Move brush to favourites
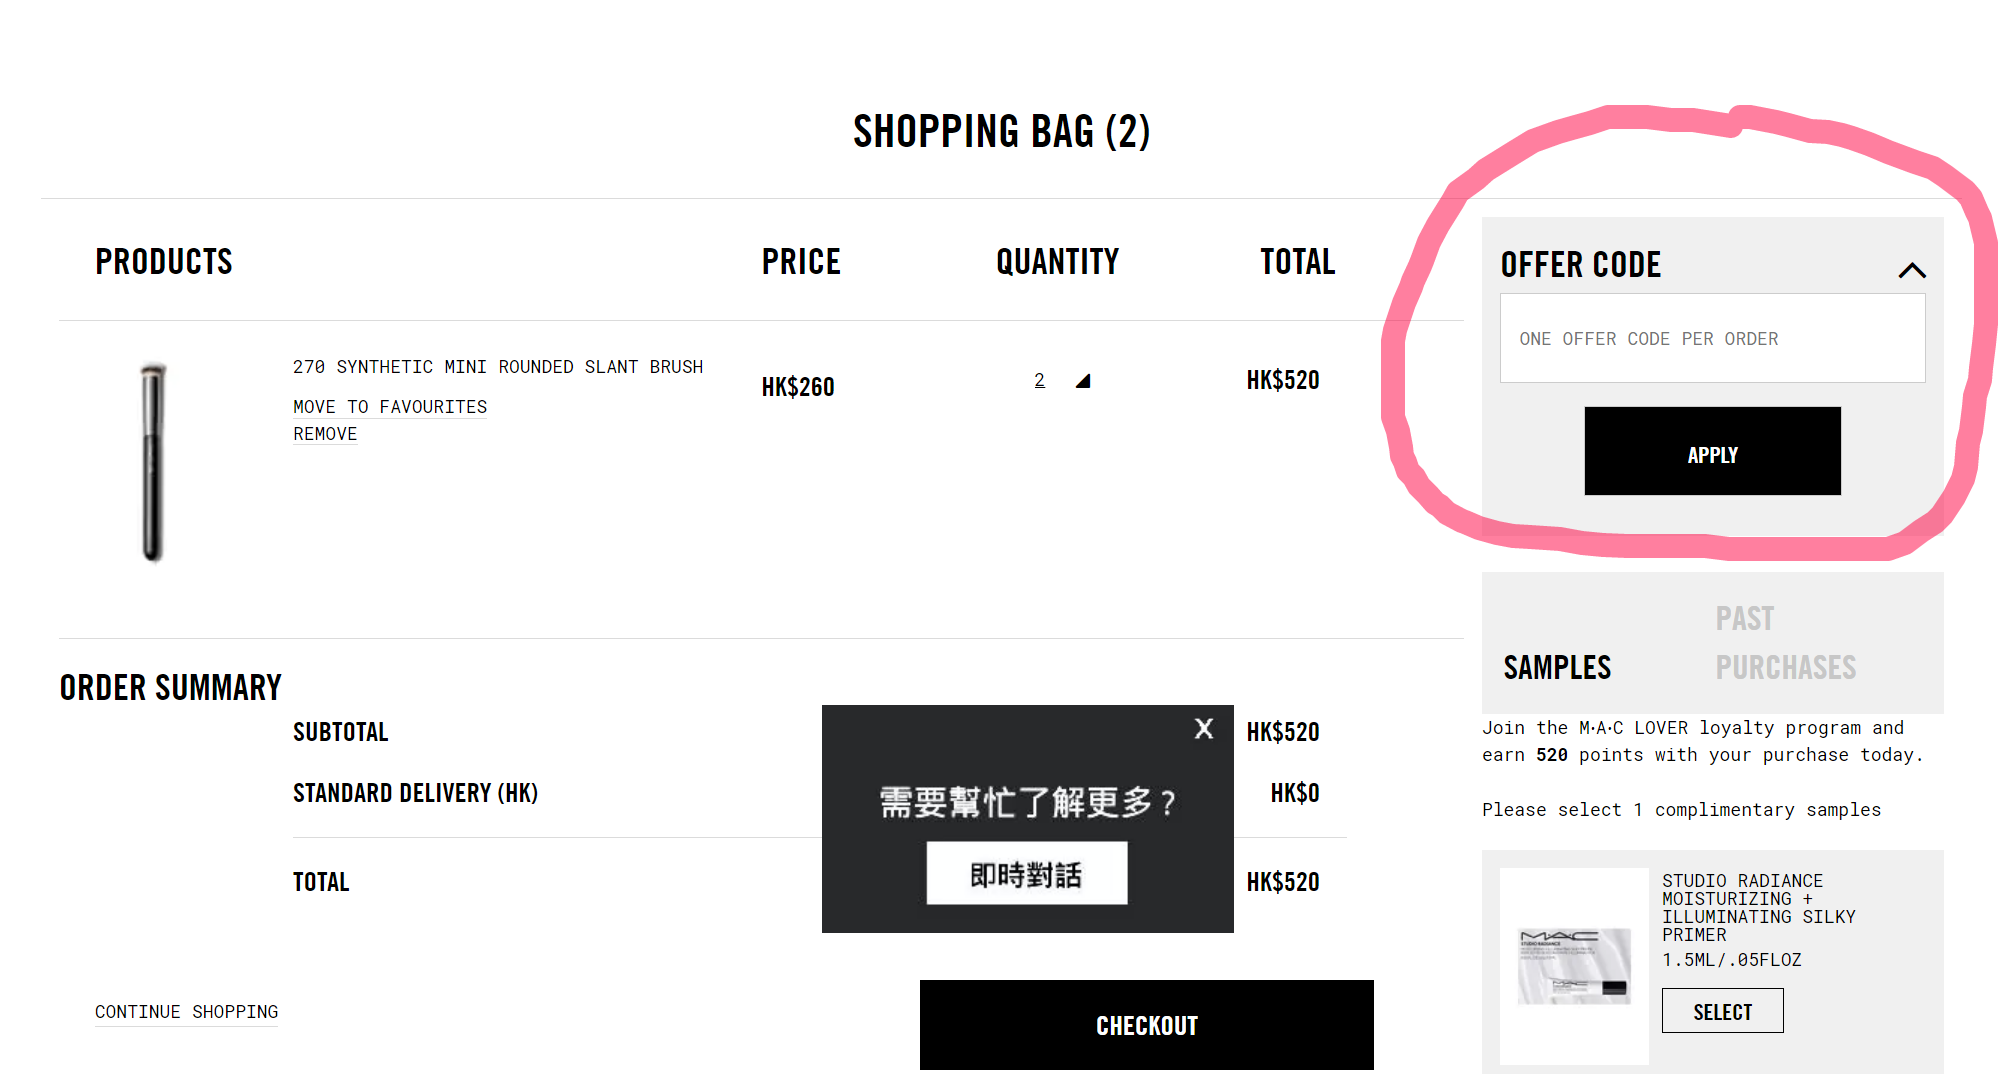This screenshot has width=2010, height=1074. 389,406
